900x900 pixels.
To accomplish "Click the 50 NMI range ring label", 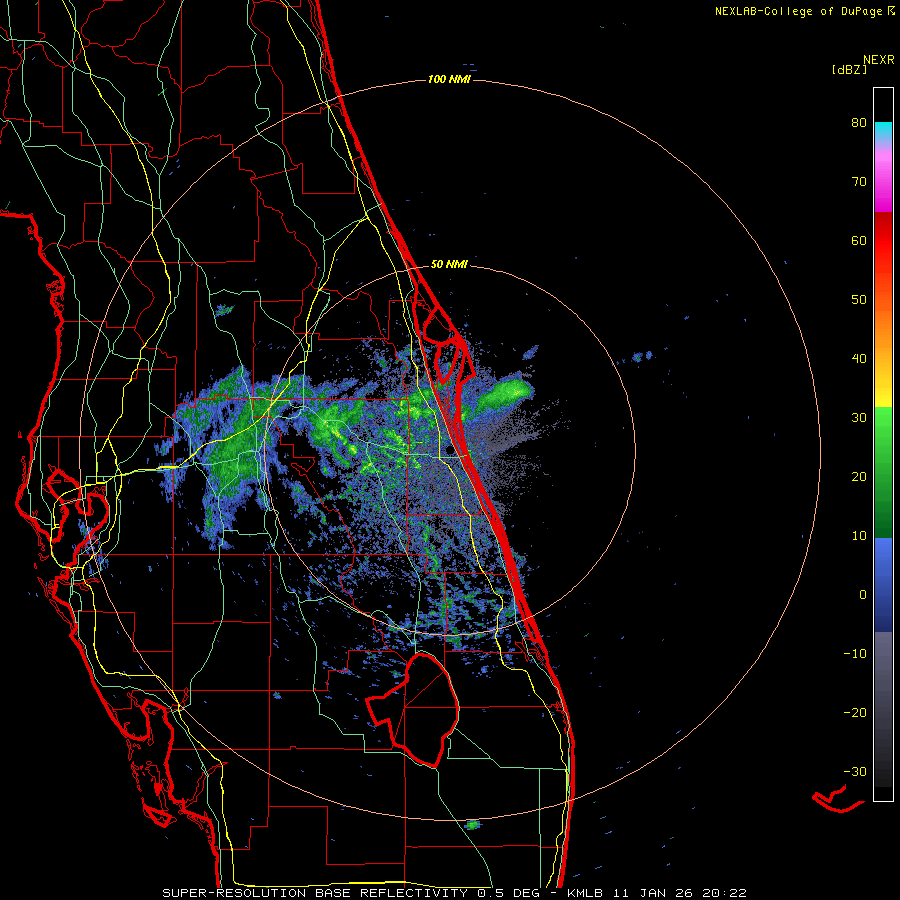I will (449, 265).
